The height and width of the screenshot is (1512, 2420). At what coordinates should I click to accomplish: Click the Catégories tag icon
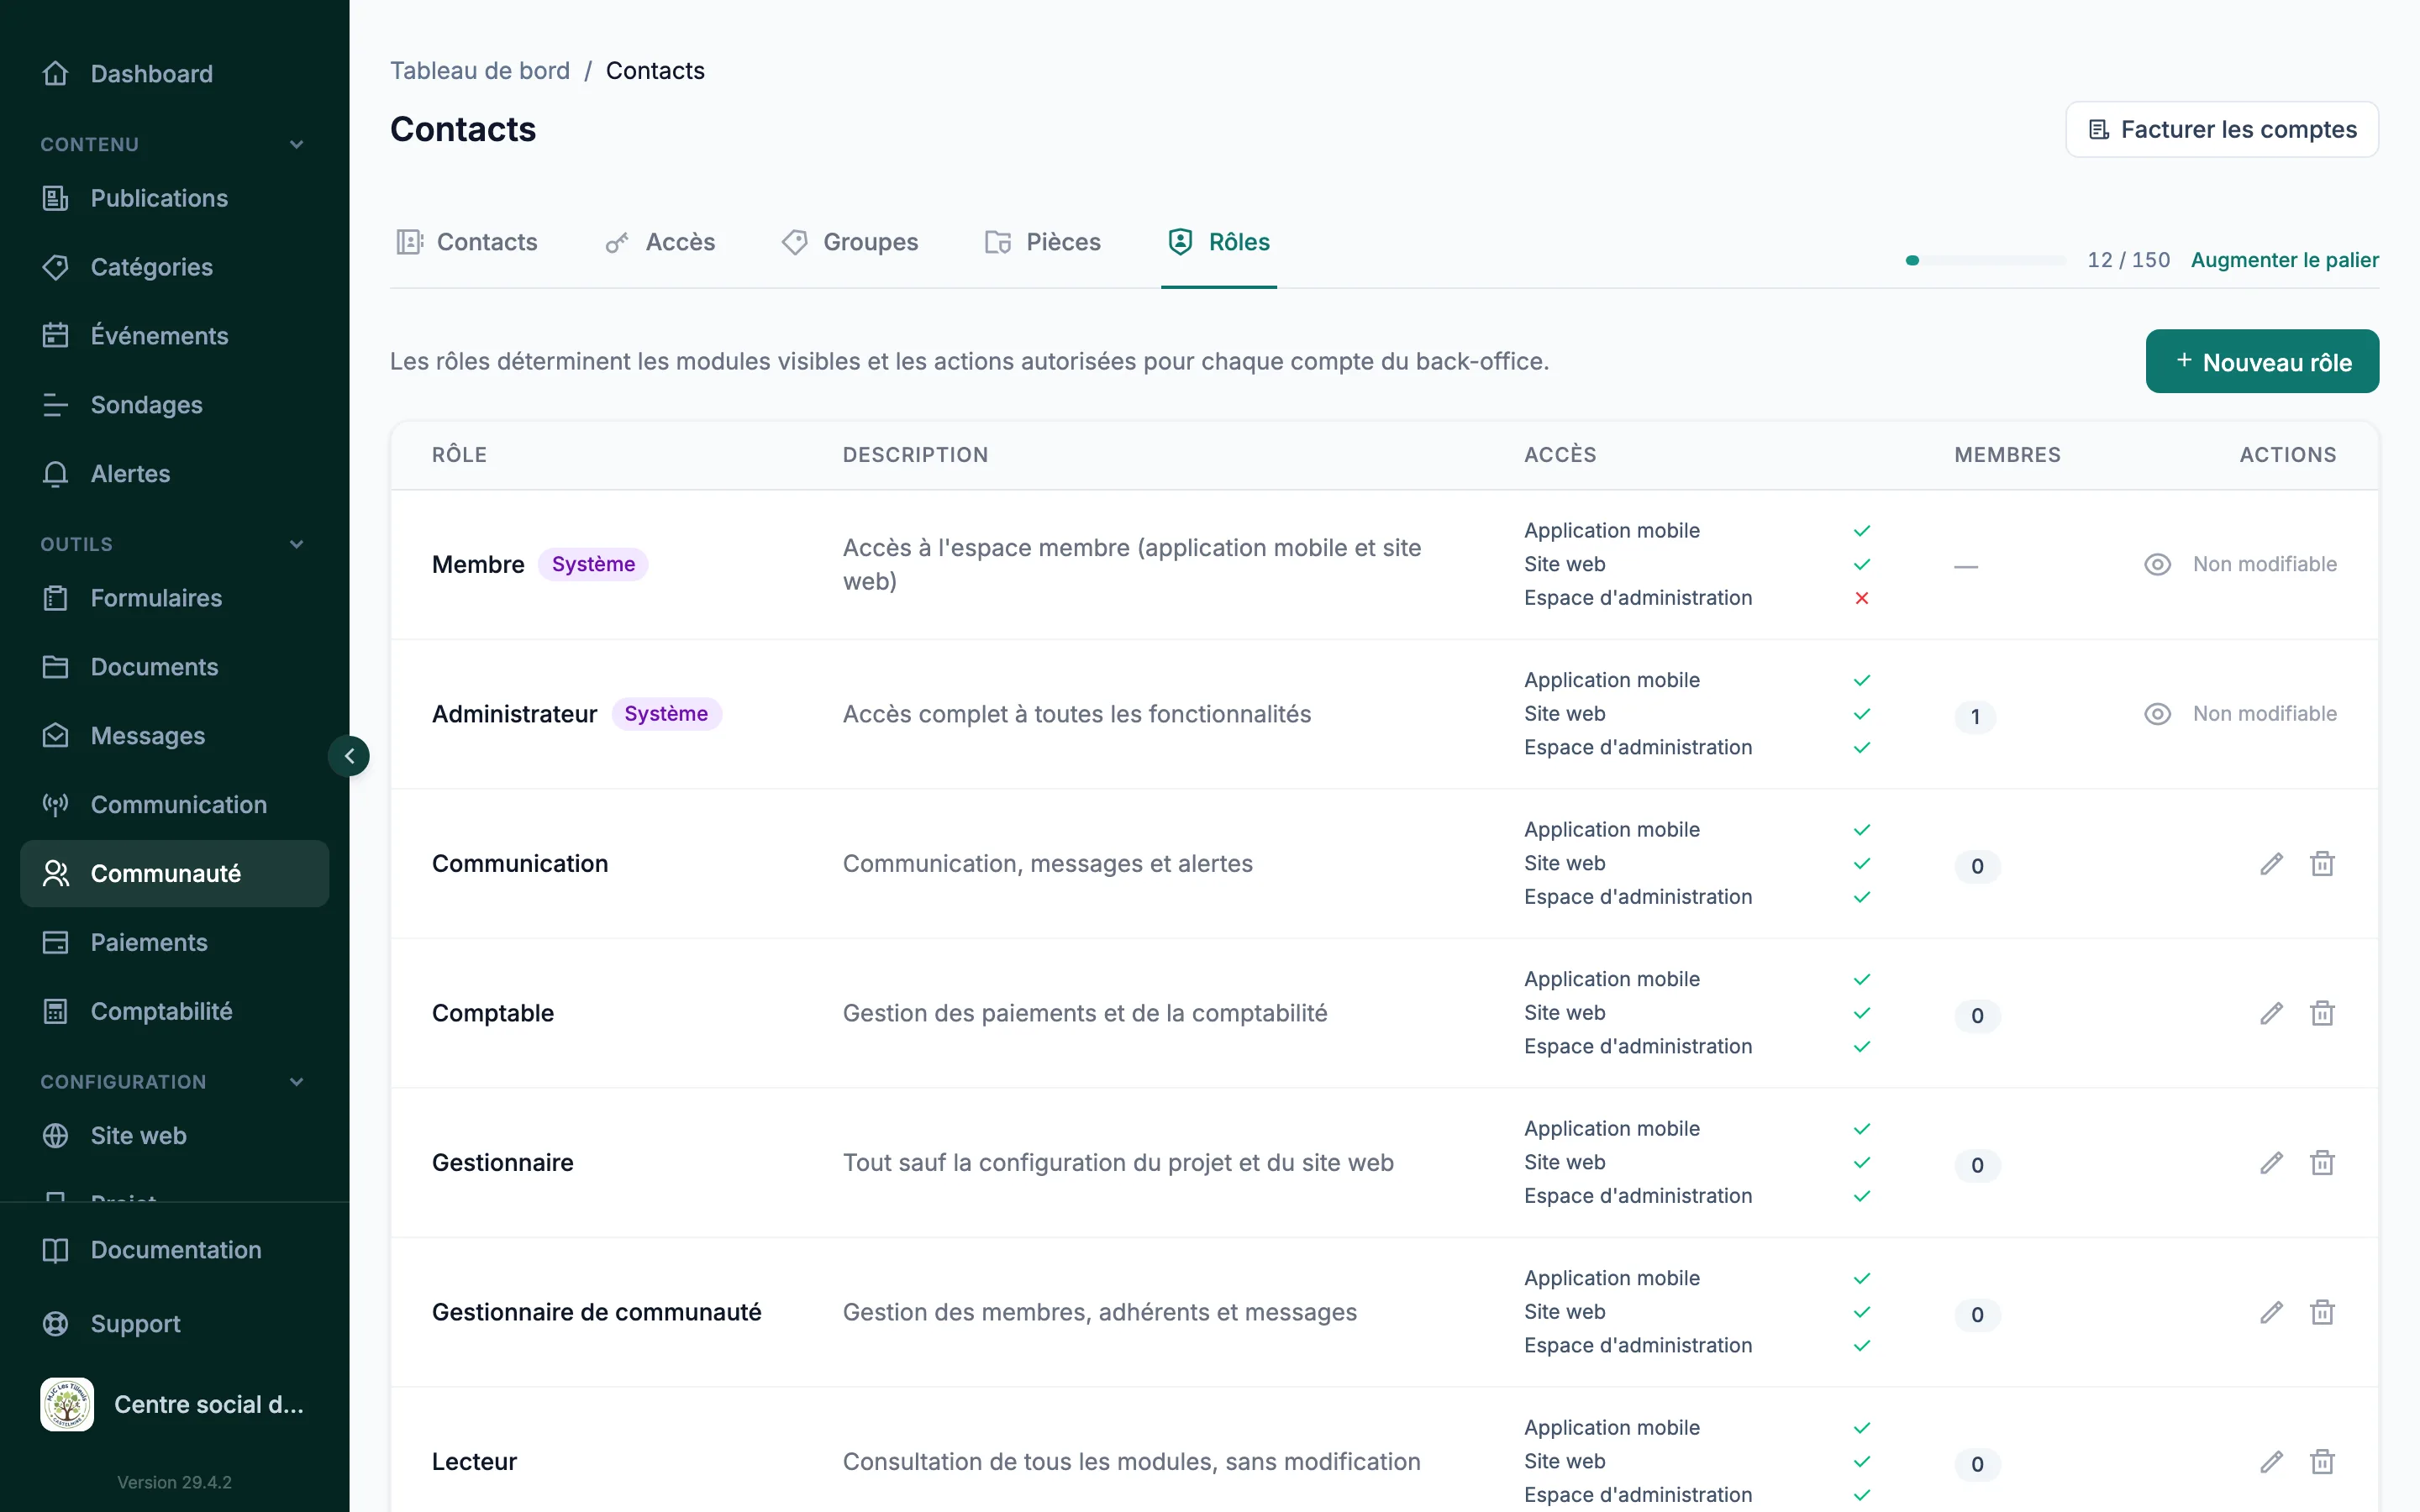(x=56, y=267)
